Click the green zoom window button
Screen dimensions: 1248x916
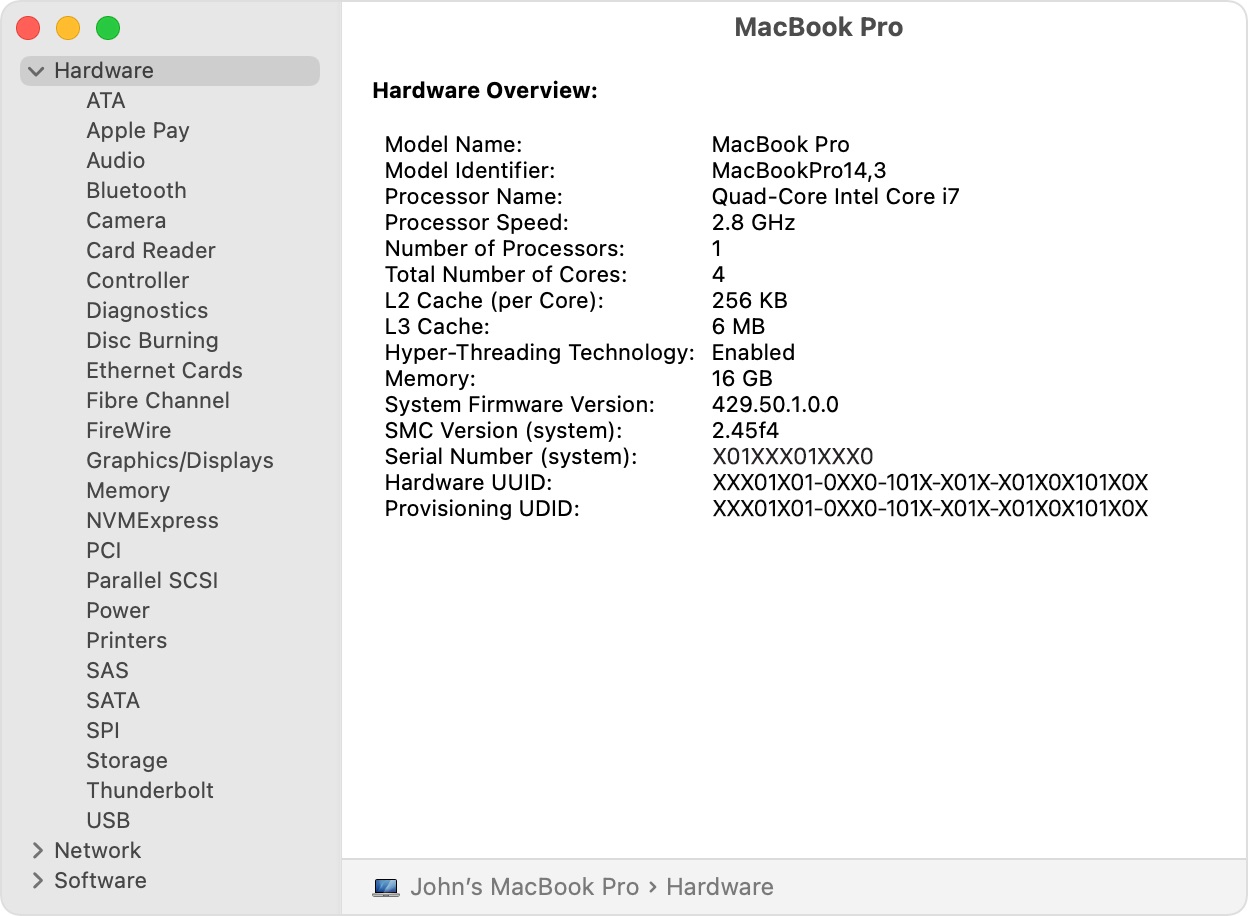(x=108, y=29)
